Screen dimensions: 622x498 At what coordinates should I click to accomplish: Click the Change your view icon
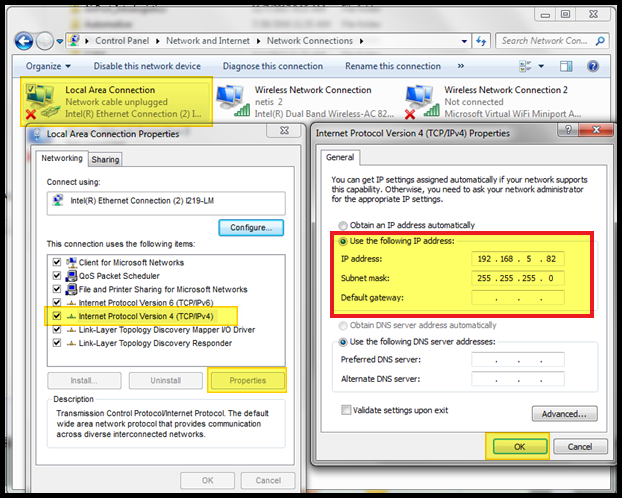pyautogui.click(x=525, y=66)
